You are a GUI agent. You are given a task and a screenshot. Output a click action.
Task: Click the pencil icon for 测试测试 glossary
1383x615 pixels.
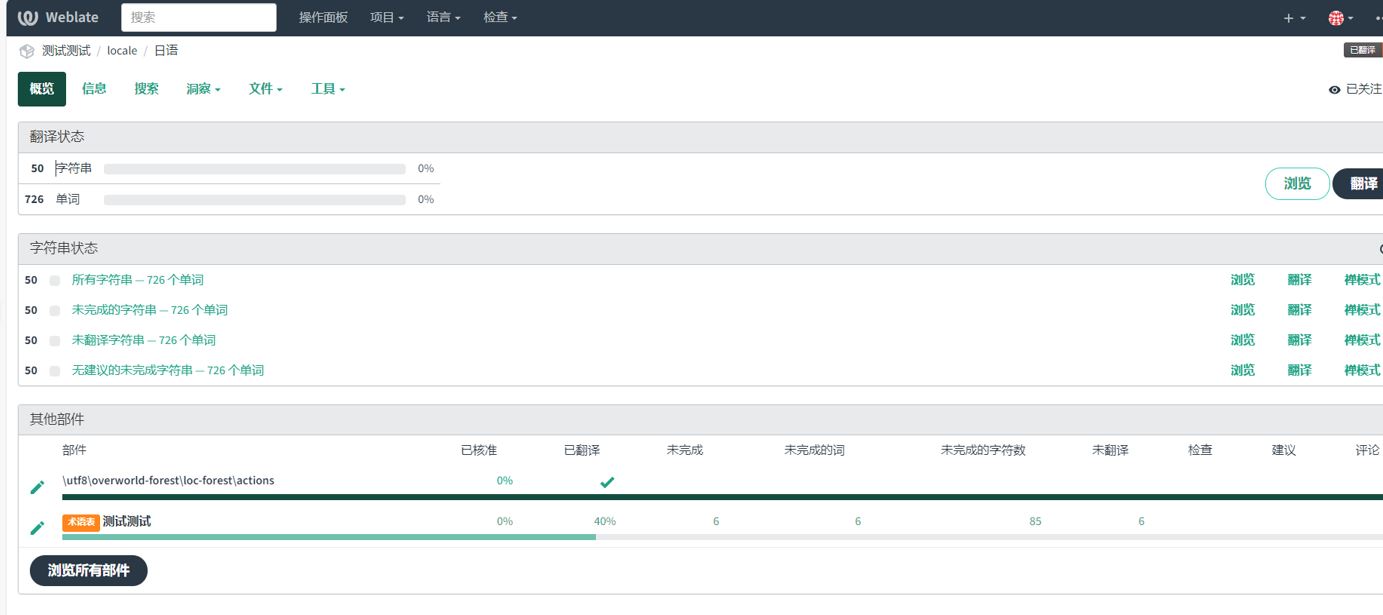point(37,528)
